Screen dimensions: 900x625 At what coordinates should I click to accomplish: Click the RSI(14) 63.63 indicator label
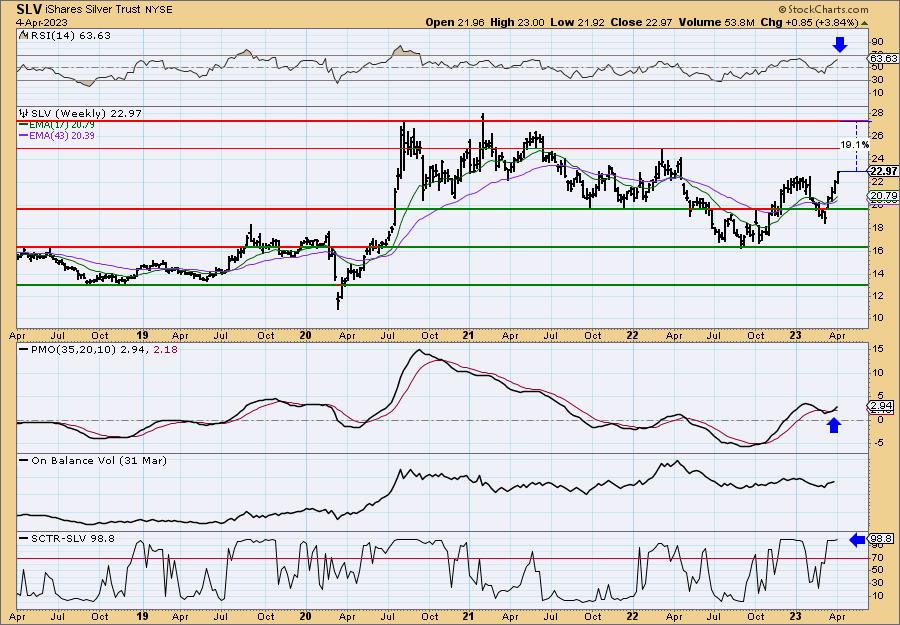coord(69,36)
